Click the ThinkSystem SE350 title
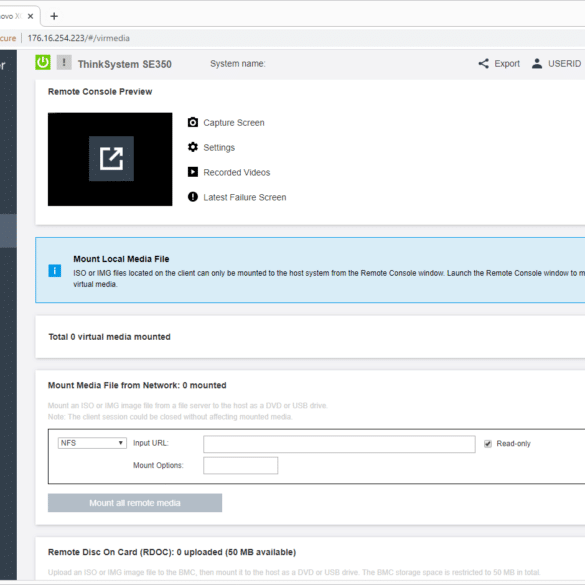Image resolution: width=585 pixels, height=585 pixels. [125, 64]
